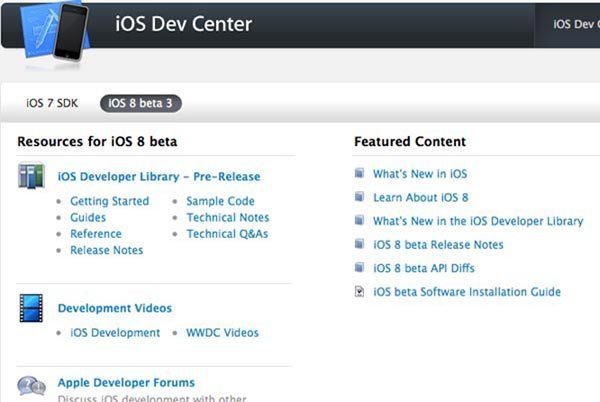Click the Apple Developer Forums speech-bubble icon
Image resolution: width=600 pixels, height=402 pixels.
31,386
